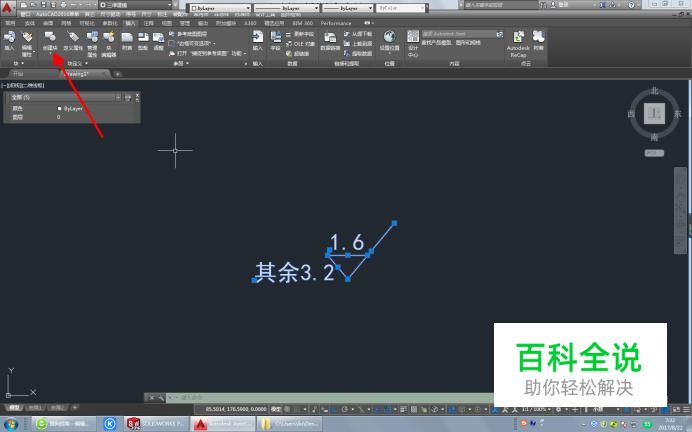Screen dimensions: 692x432
Task: Click the command line input field
Action: 331,398
